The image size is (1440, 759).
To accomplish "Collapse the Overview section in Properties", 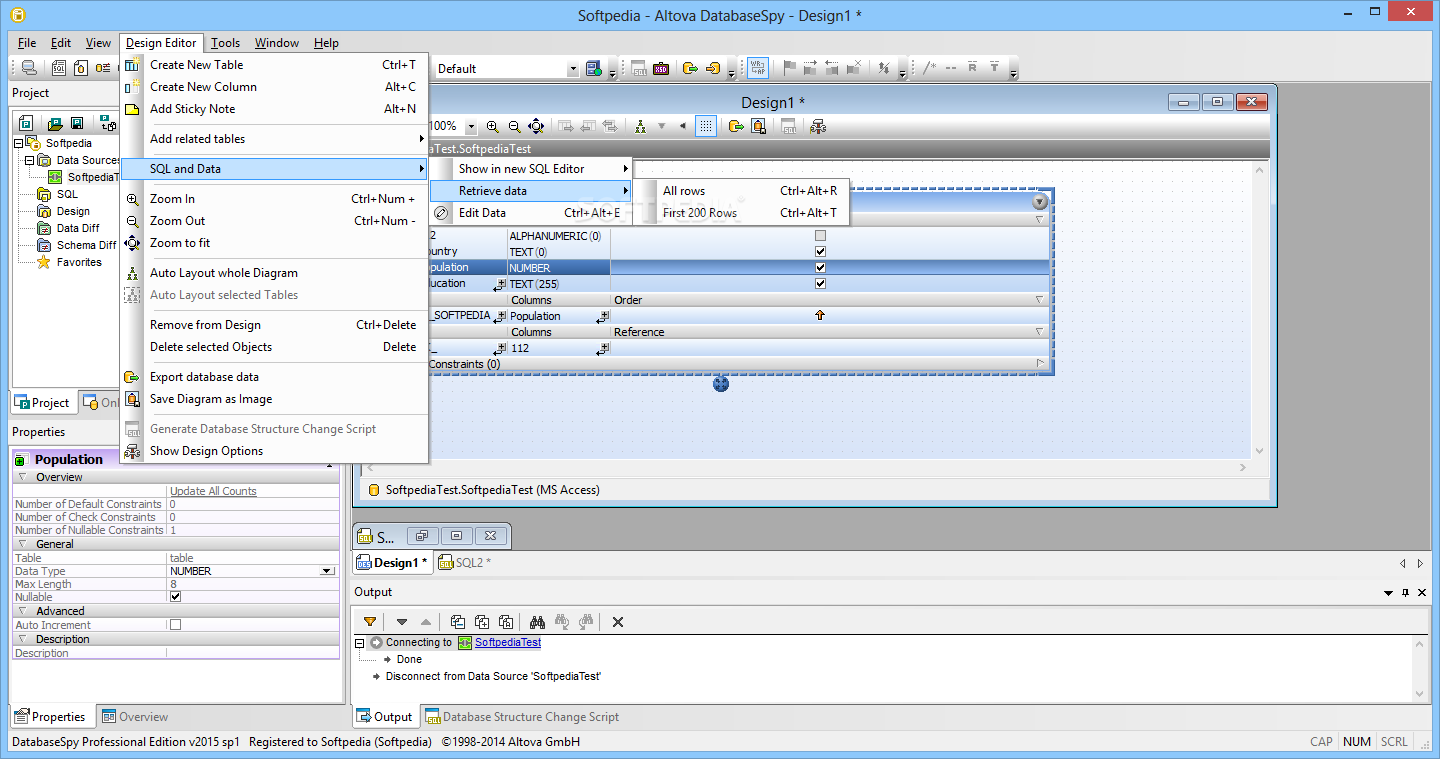I will (x=22, y=477).
